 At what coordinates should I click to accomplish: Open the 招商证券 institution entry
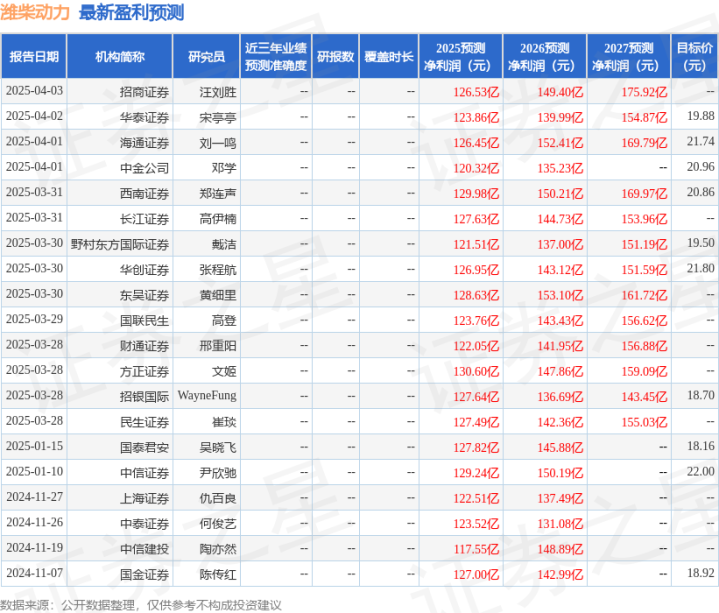tap(145, 91)
